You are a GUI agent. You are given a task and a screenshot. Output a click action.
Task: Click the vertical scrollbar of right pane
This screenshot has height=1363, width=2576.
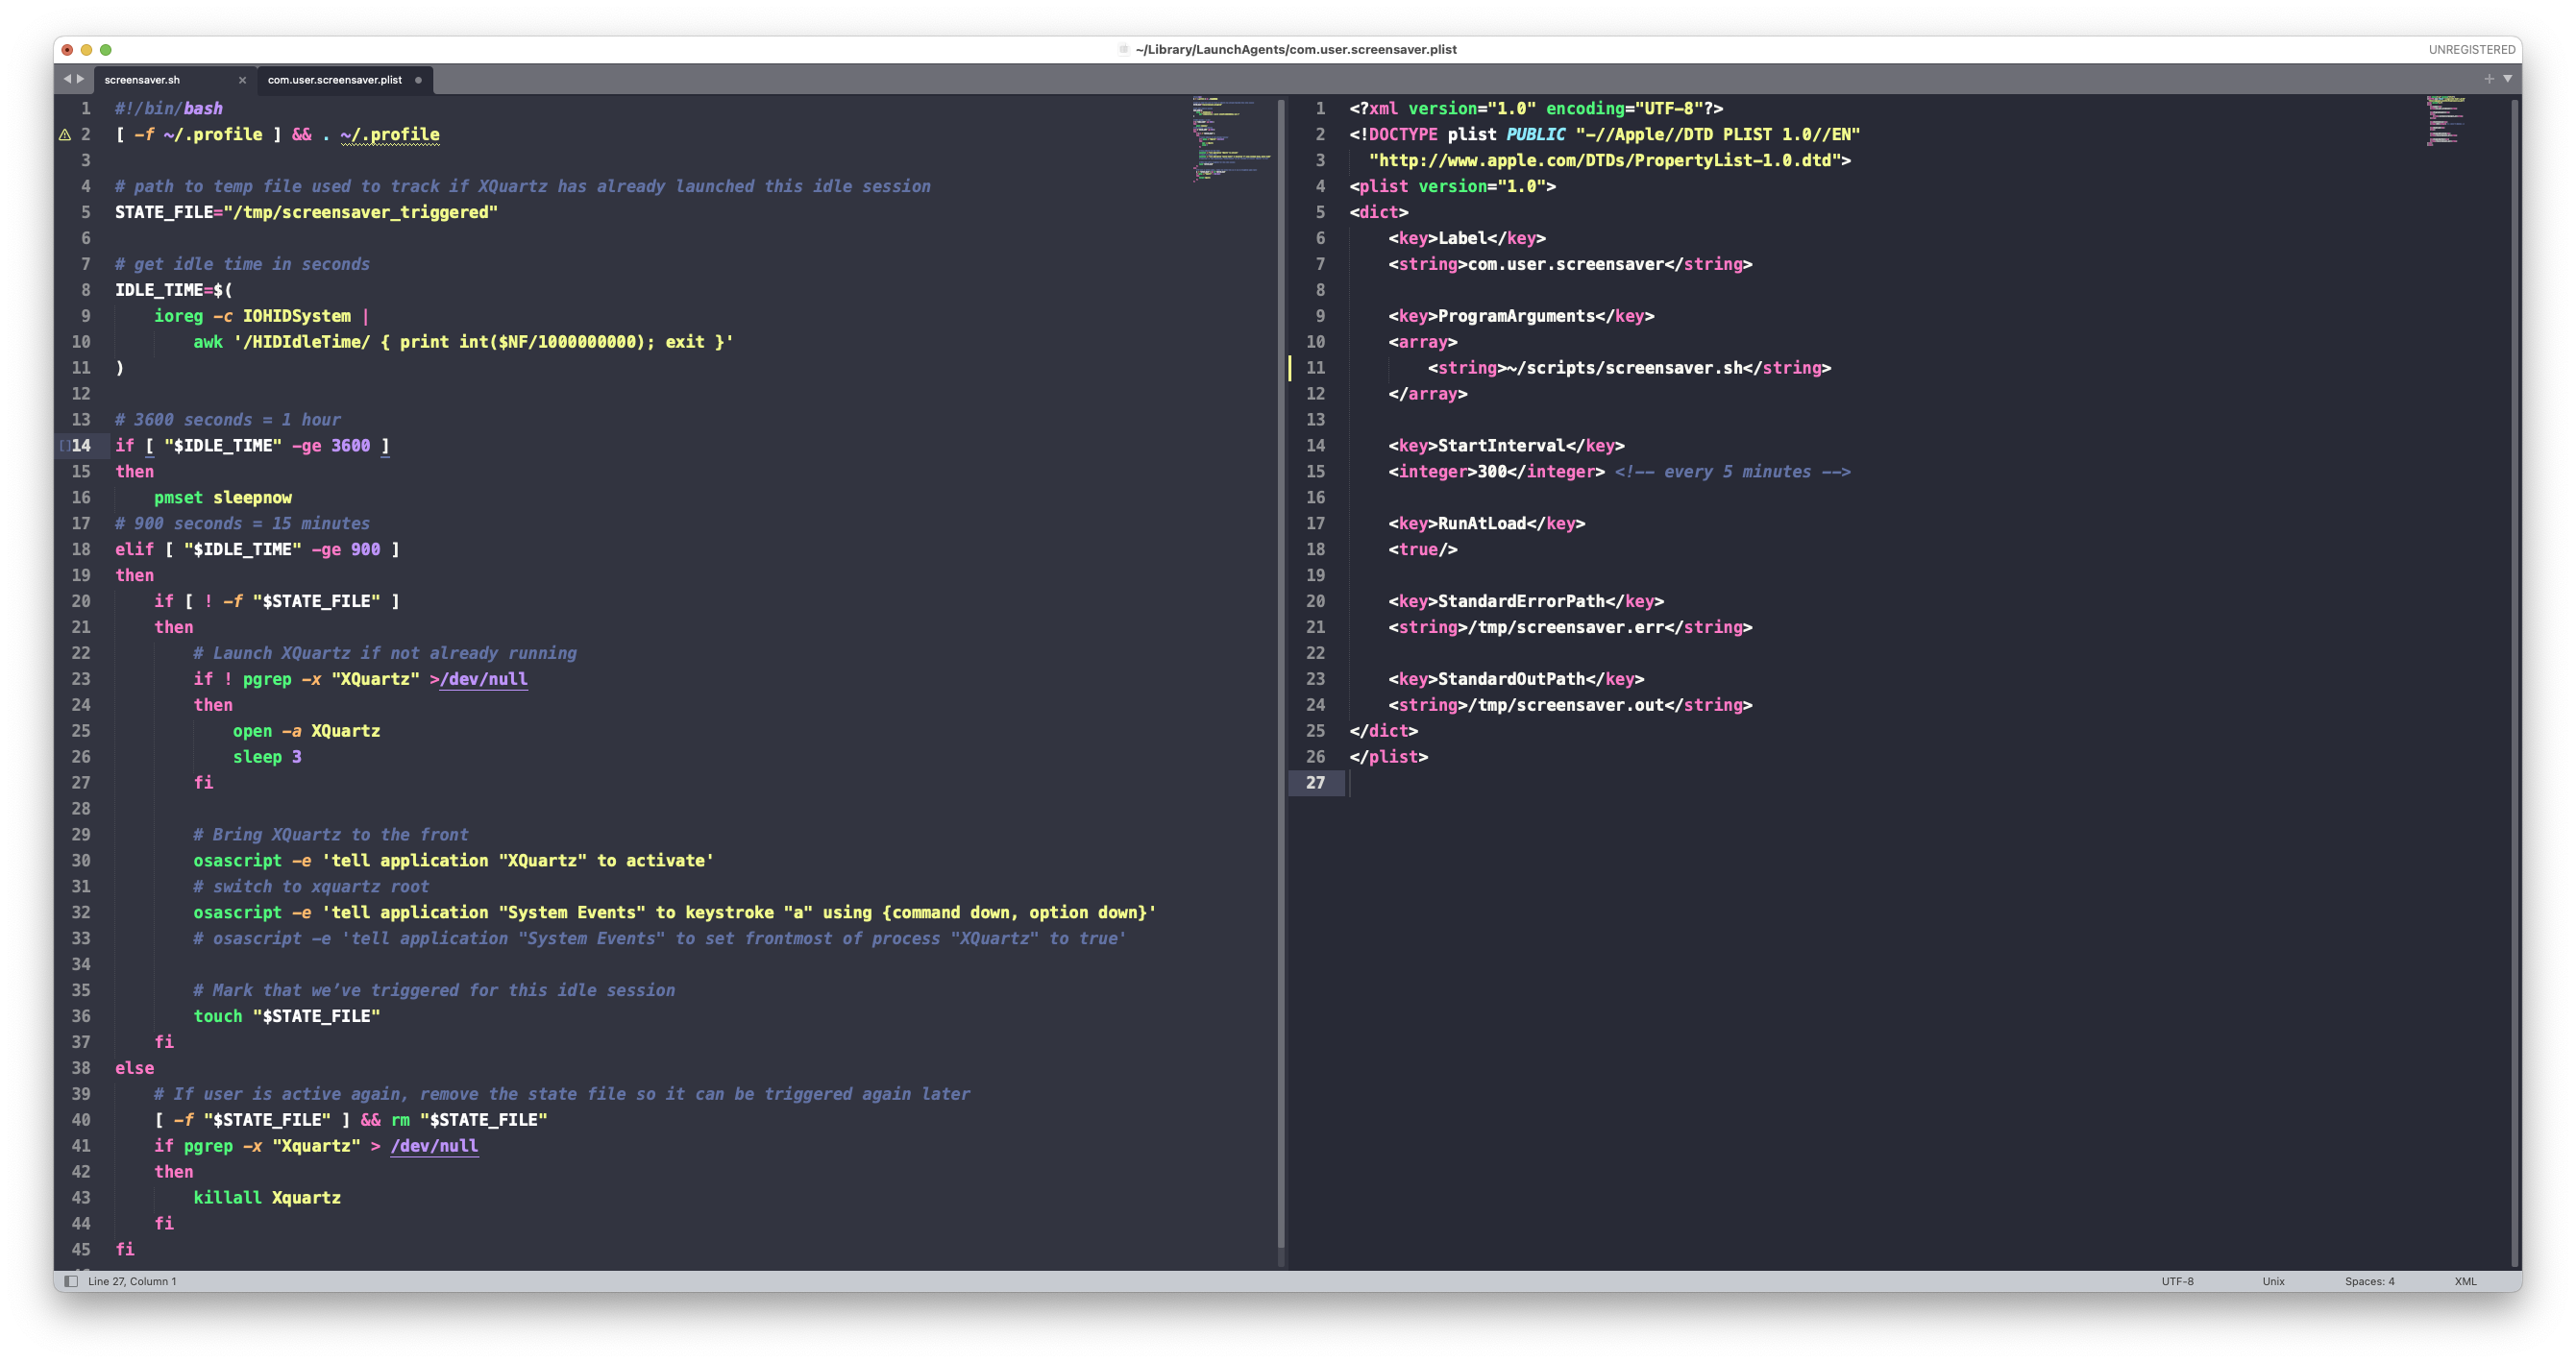point(2514,682)
